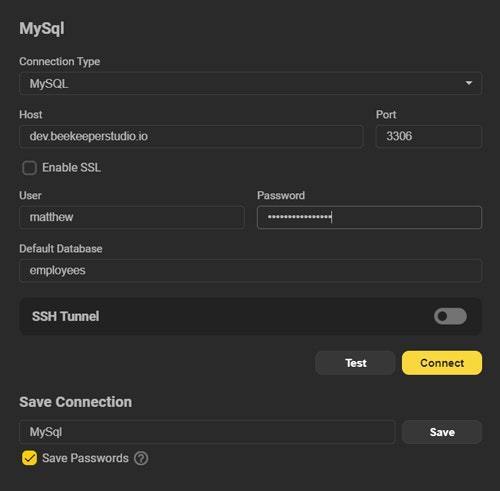
Task: Edit the saved connection name MySql field
Action: (207, 432)
